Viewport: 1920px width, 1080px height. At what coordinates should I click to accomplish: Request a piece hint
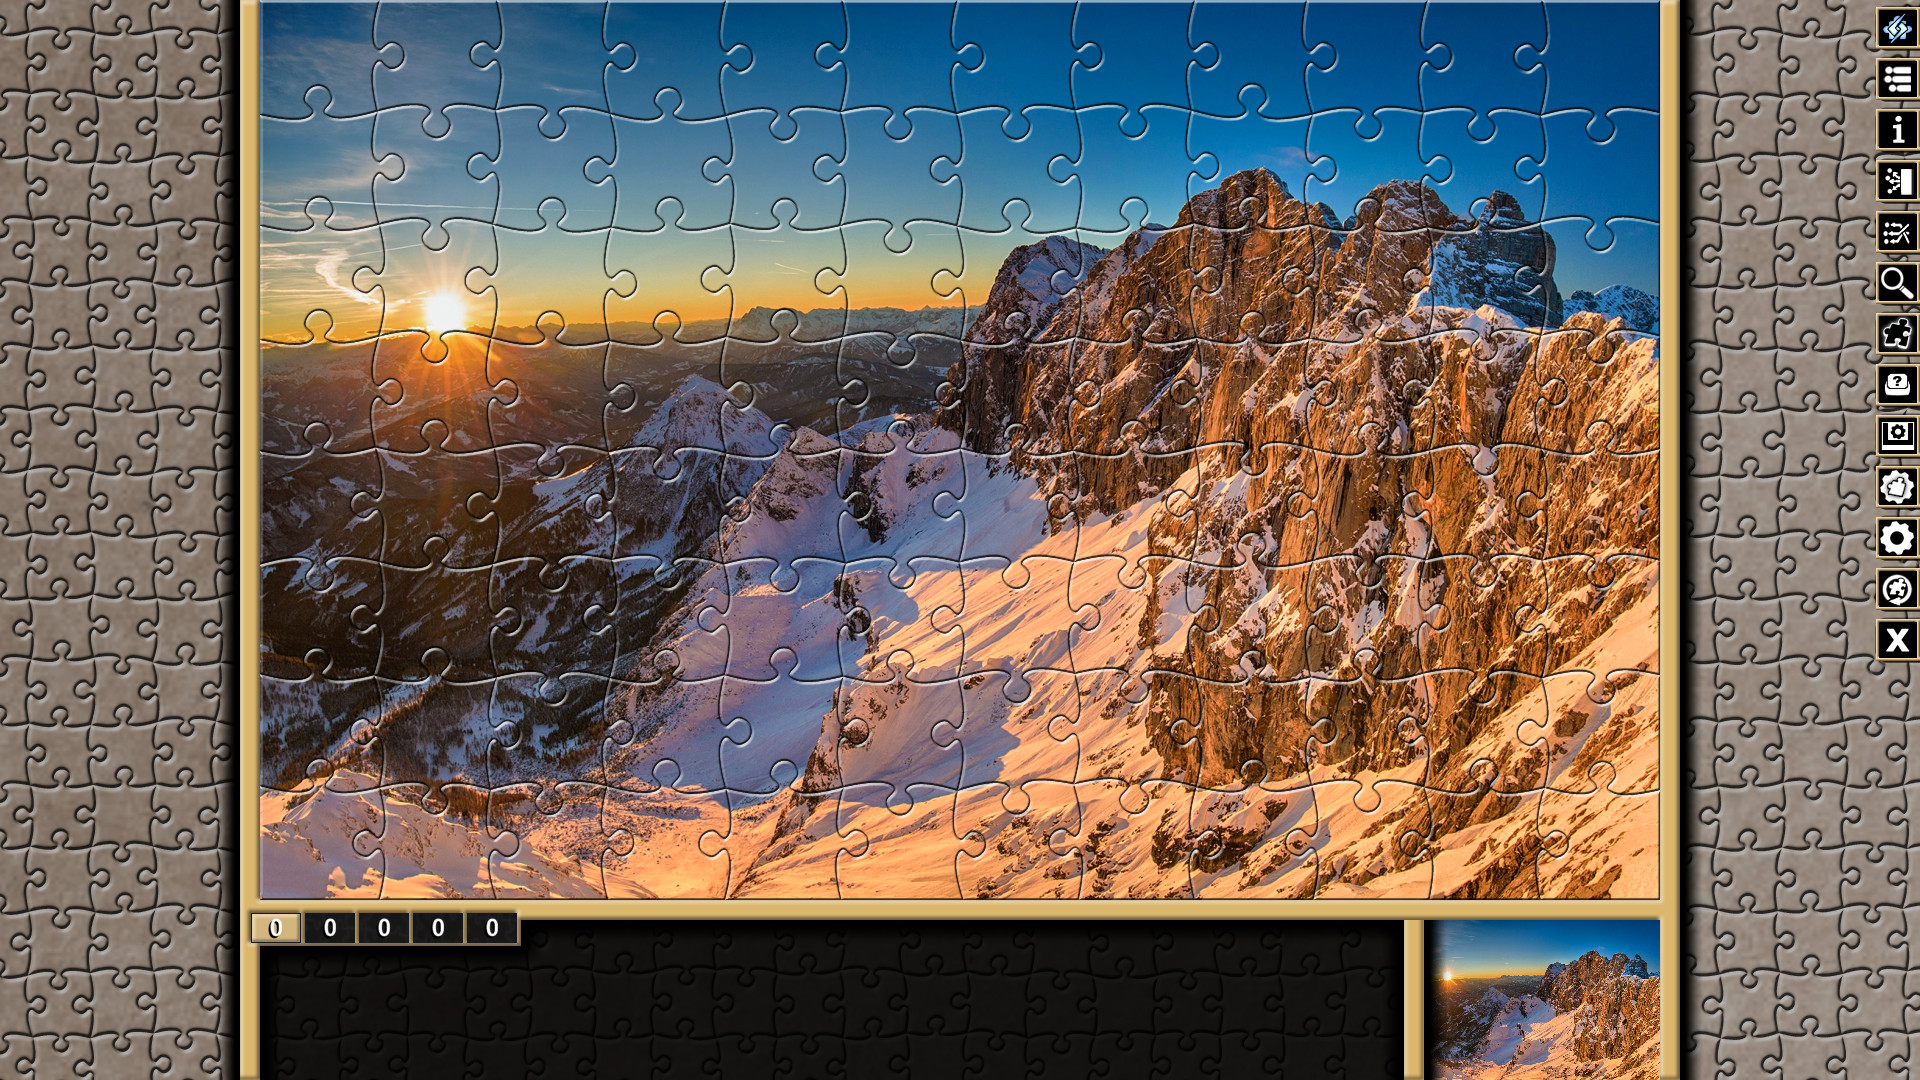1896,384
